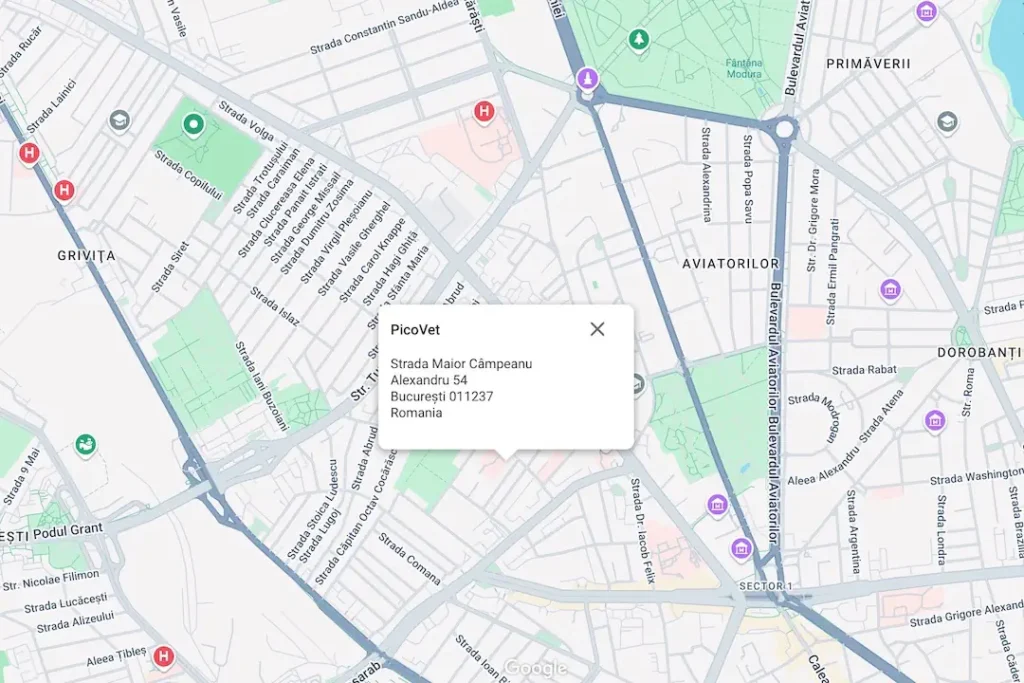The image size is (1024, 683).
Task: Select the green tree marker in the top park
Action: [x=638, y=39]
